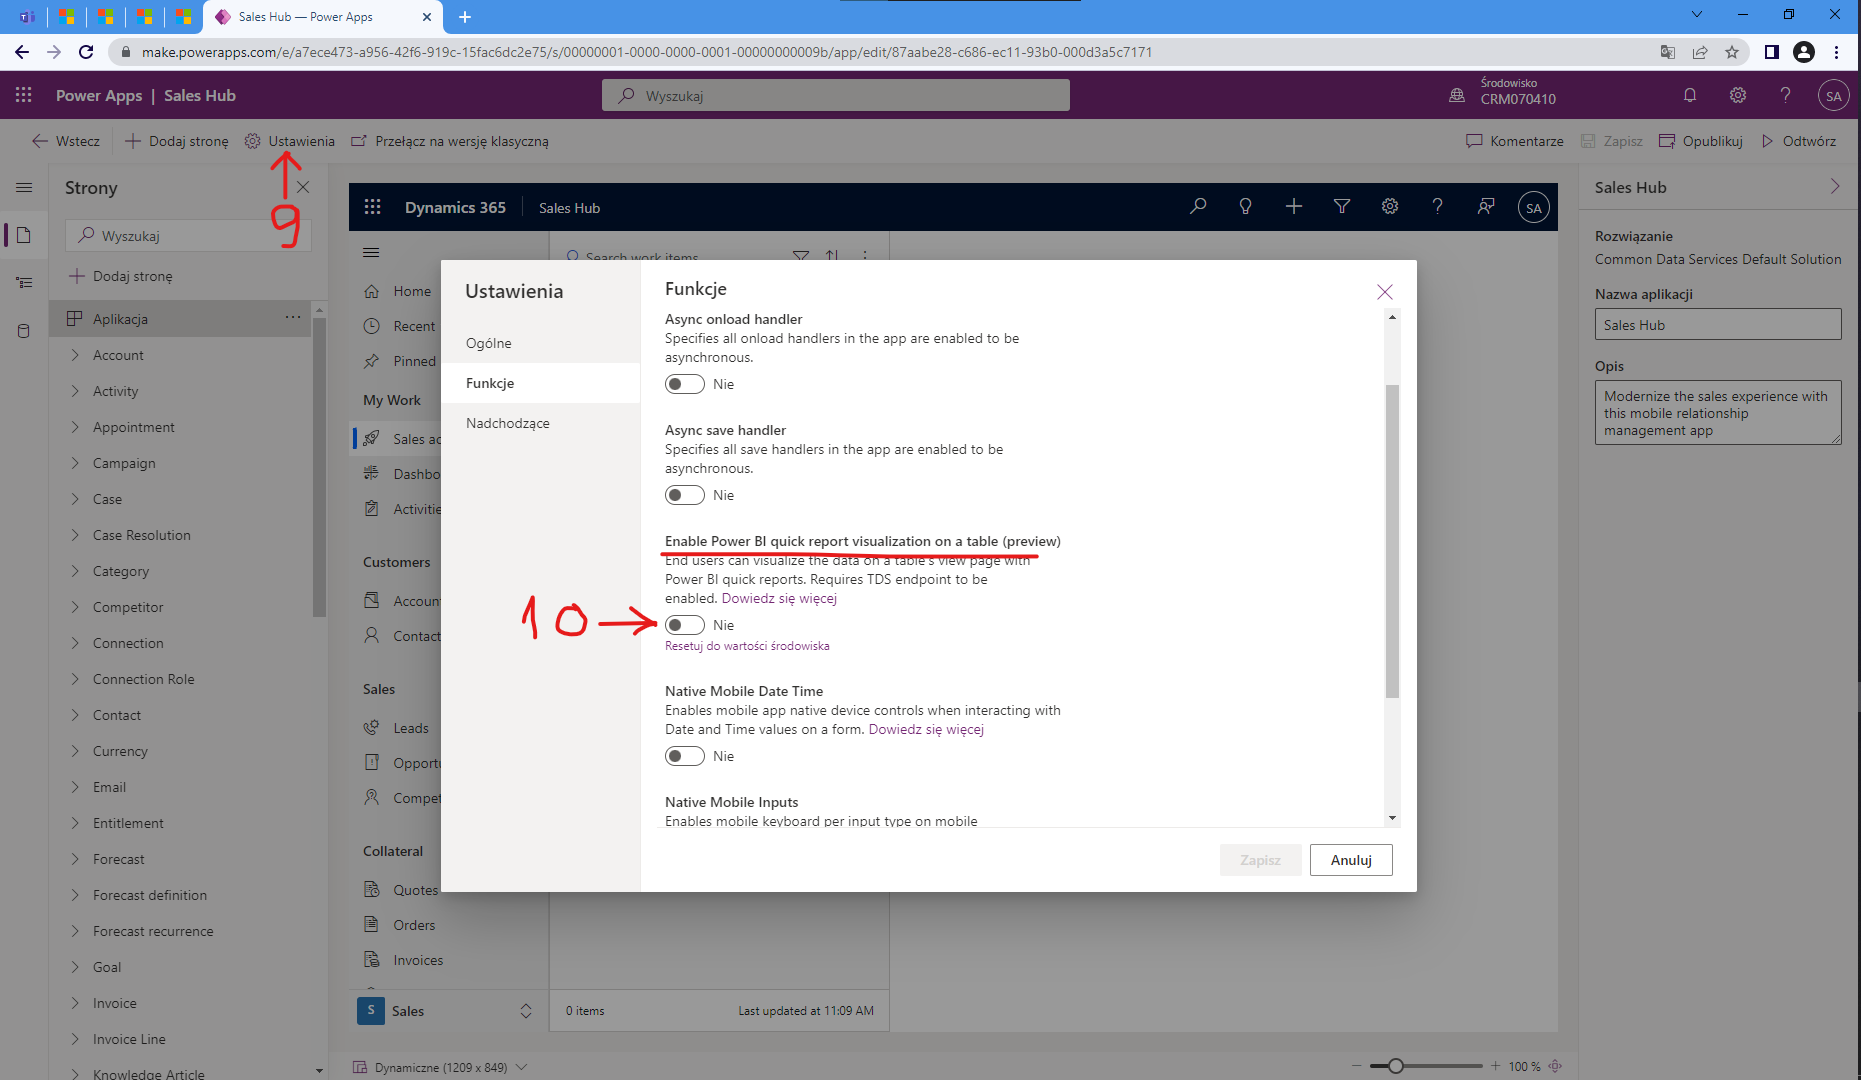Image resolution: width=1861 pixels, height=1080 pixels.
Task: Open the Navigation tree icon in left rail
Action: coord(24,283)
